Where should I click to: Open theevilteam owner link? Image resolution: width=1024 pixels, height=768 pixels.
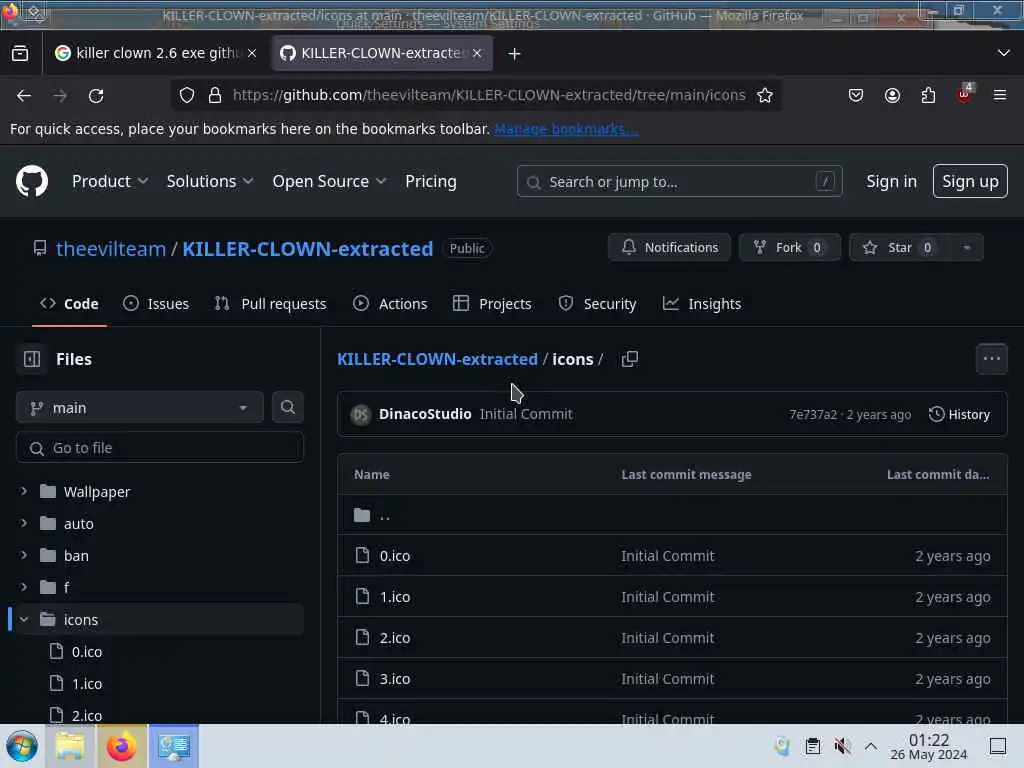[111, 249]
